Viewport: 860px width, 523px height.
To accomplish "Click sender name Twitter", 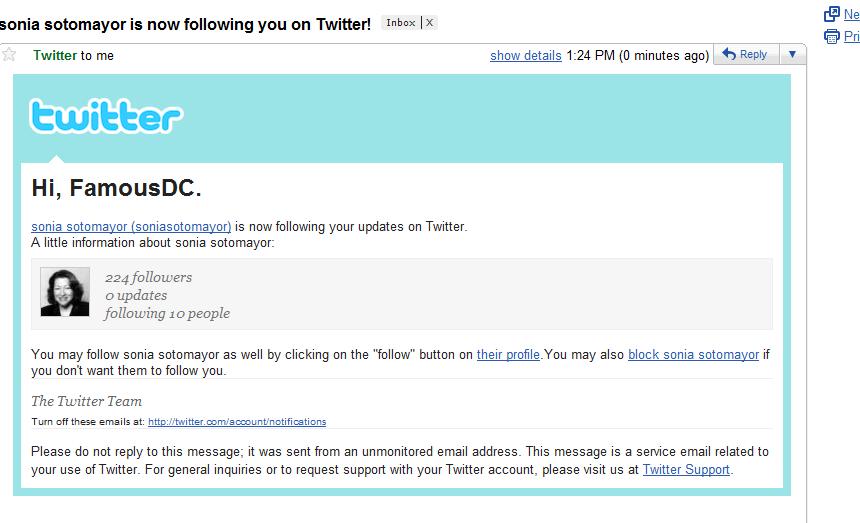I will 55,55.
